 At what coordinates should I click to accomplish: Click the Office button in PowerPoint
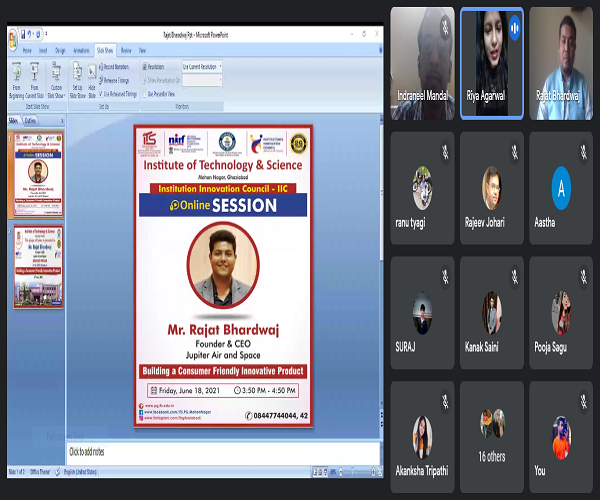coord(13,39)
